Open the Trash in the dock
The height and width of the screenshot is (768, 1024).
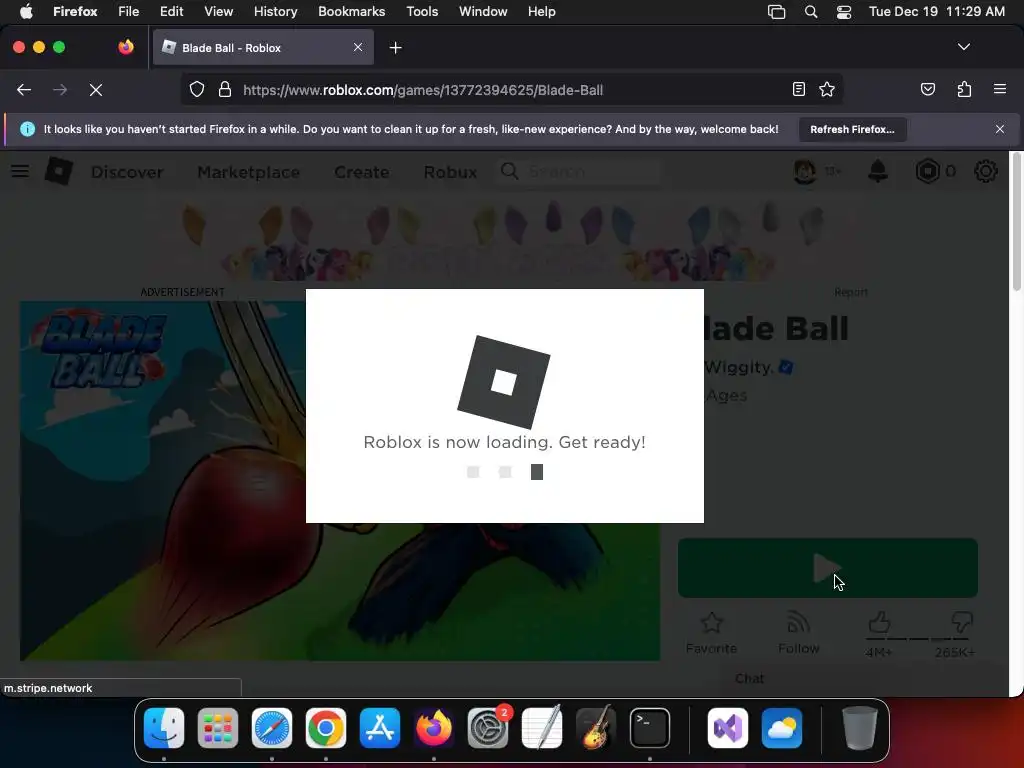coord(860,728)
